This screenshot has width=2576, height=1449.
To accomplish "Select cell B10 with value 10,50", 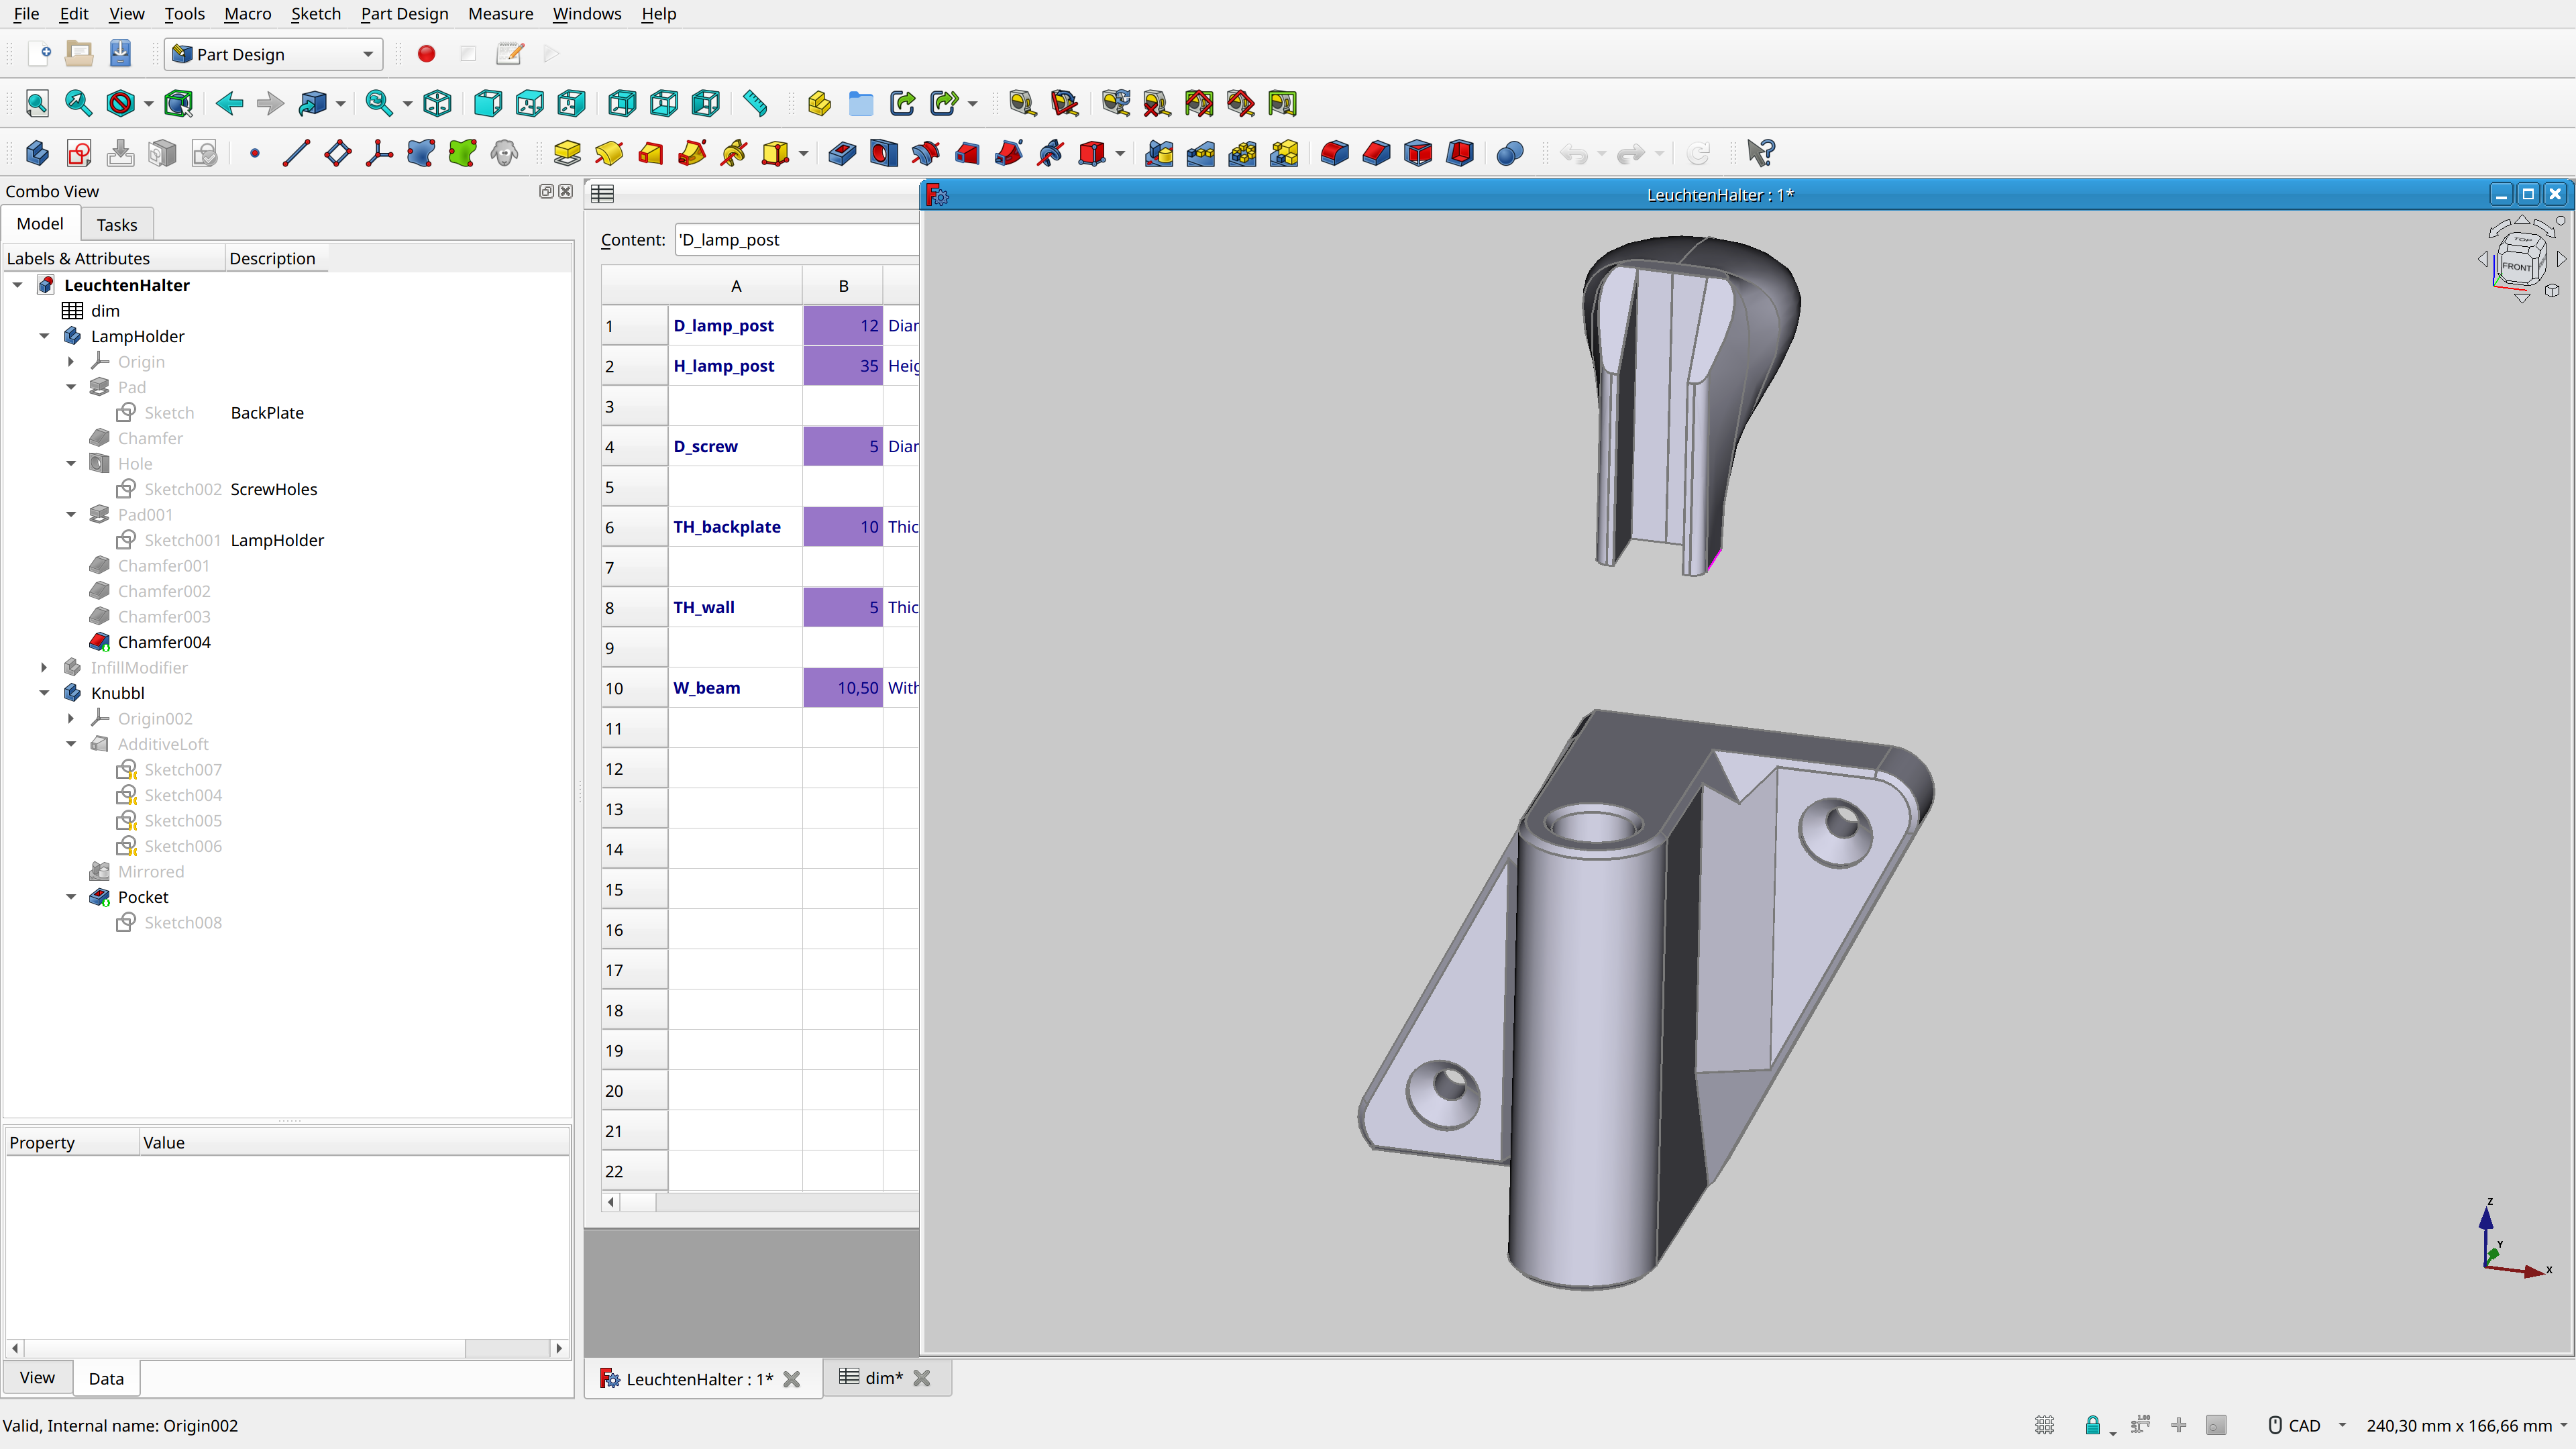I will click(x=843, y=688).
